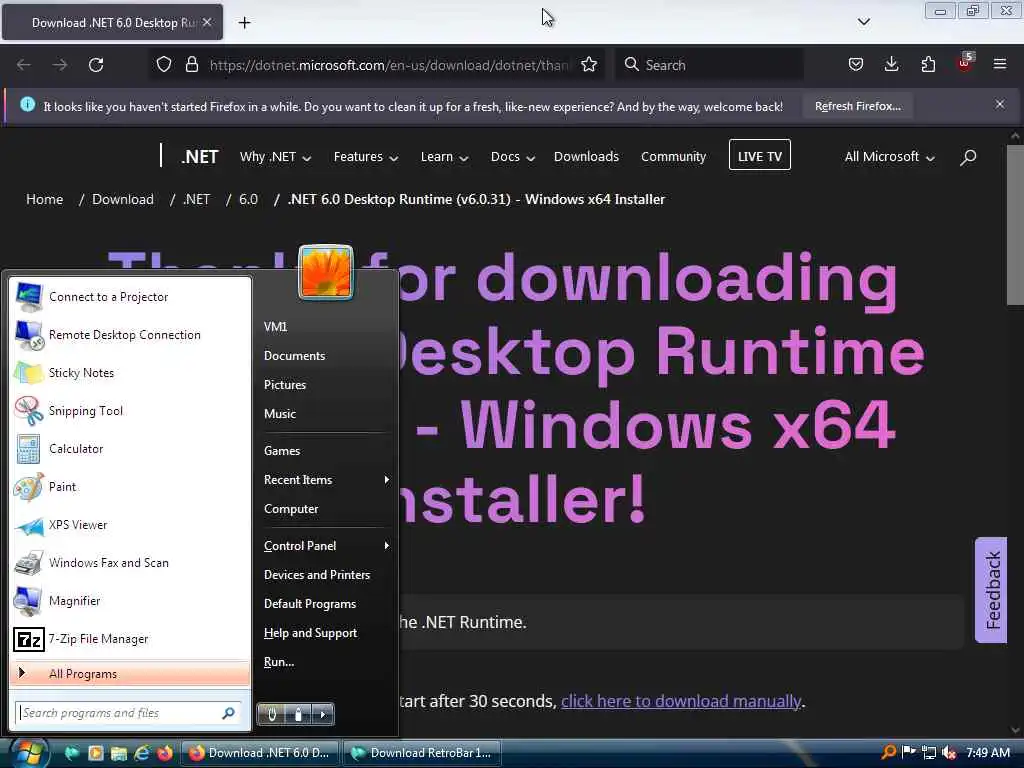Screen dimensions: 1024x768
Task: Expand Recent Items submenu
Action: (x=325, y=480)
